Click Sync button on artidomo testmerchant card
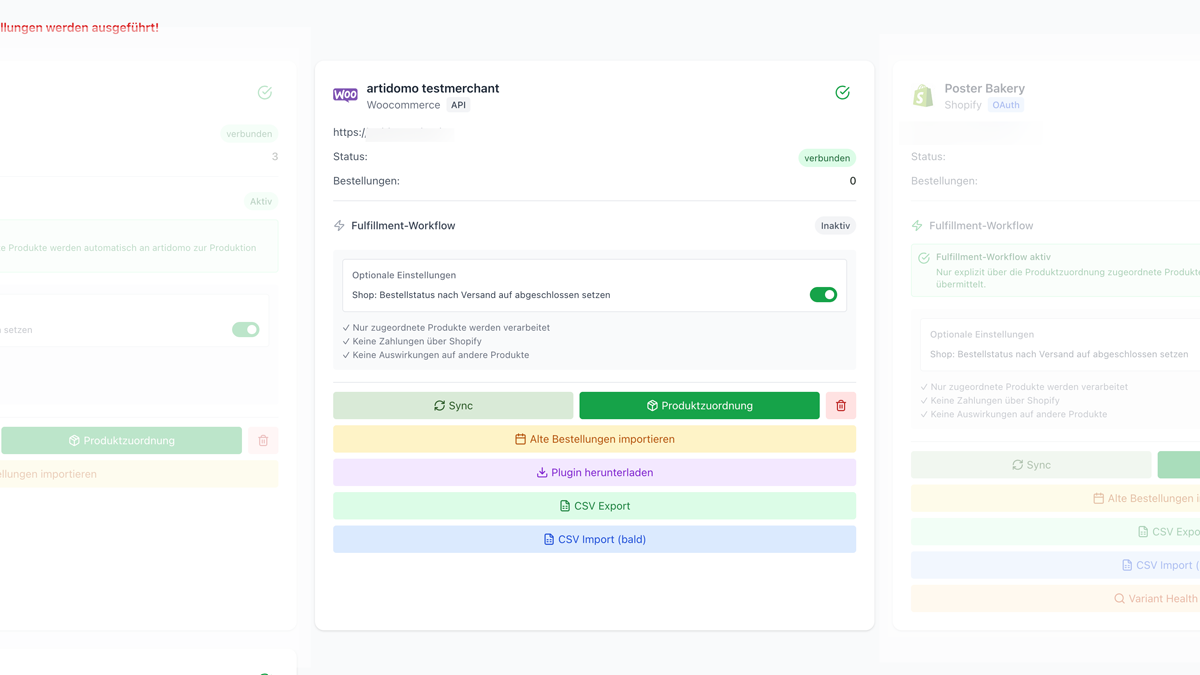 [453, 405]
